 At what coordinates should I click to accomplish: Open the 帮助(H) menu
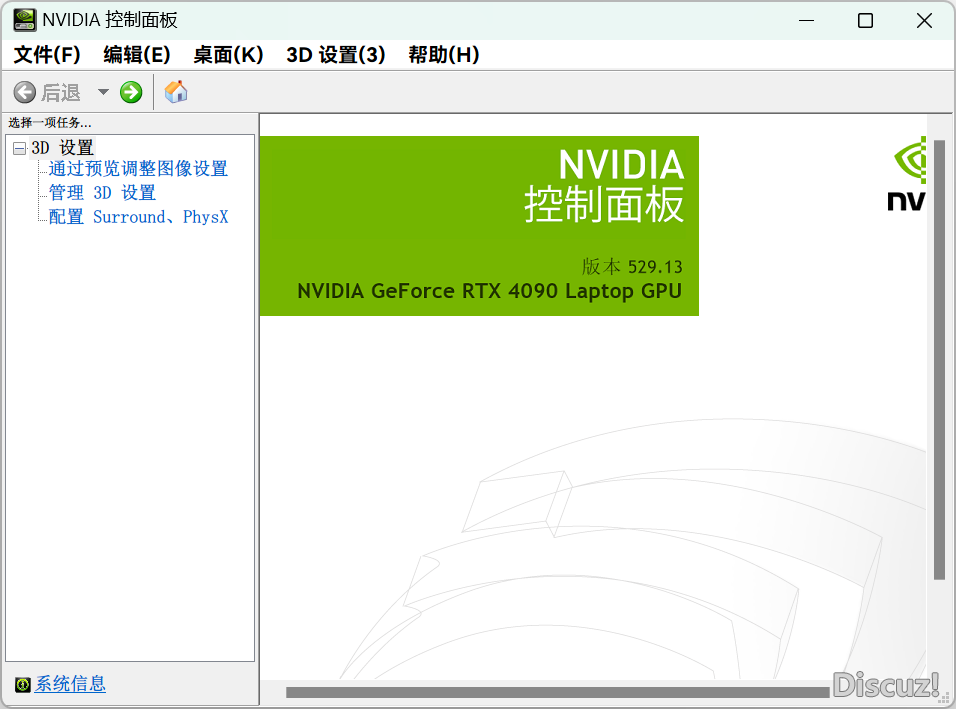click(x=444, y=55)
